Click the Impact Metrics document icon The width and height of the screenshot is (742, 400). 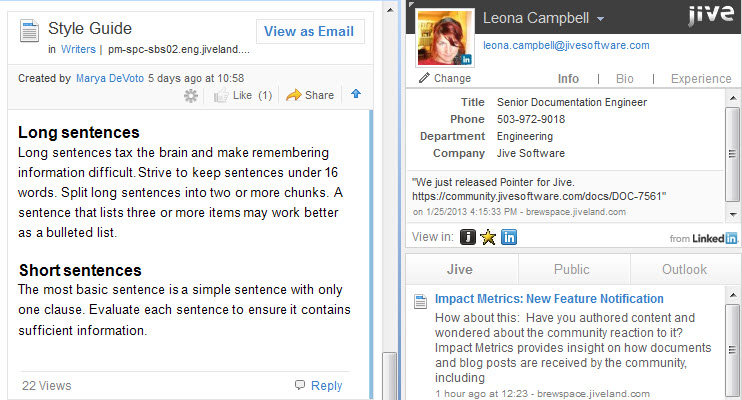pos(420,301)
